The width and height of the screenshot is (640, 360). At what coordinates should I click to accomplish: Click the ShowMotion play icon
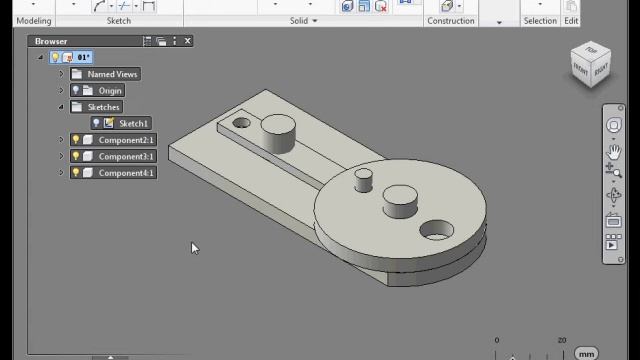[613, 242]
